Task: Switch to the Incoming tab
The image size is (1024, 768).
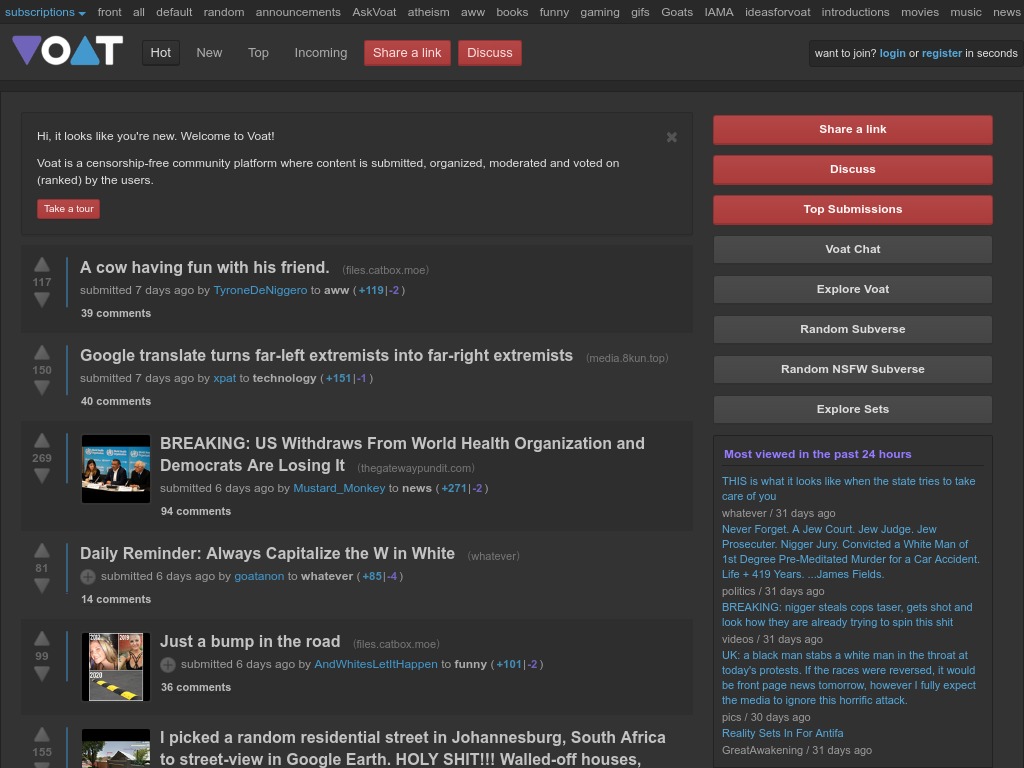Action: click(320, 52)
